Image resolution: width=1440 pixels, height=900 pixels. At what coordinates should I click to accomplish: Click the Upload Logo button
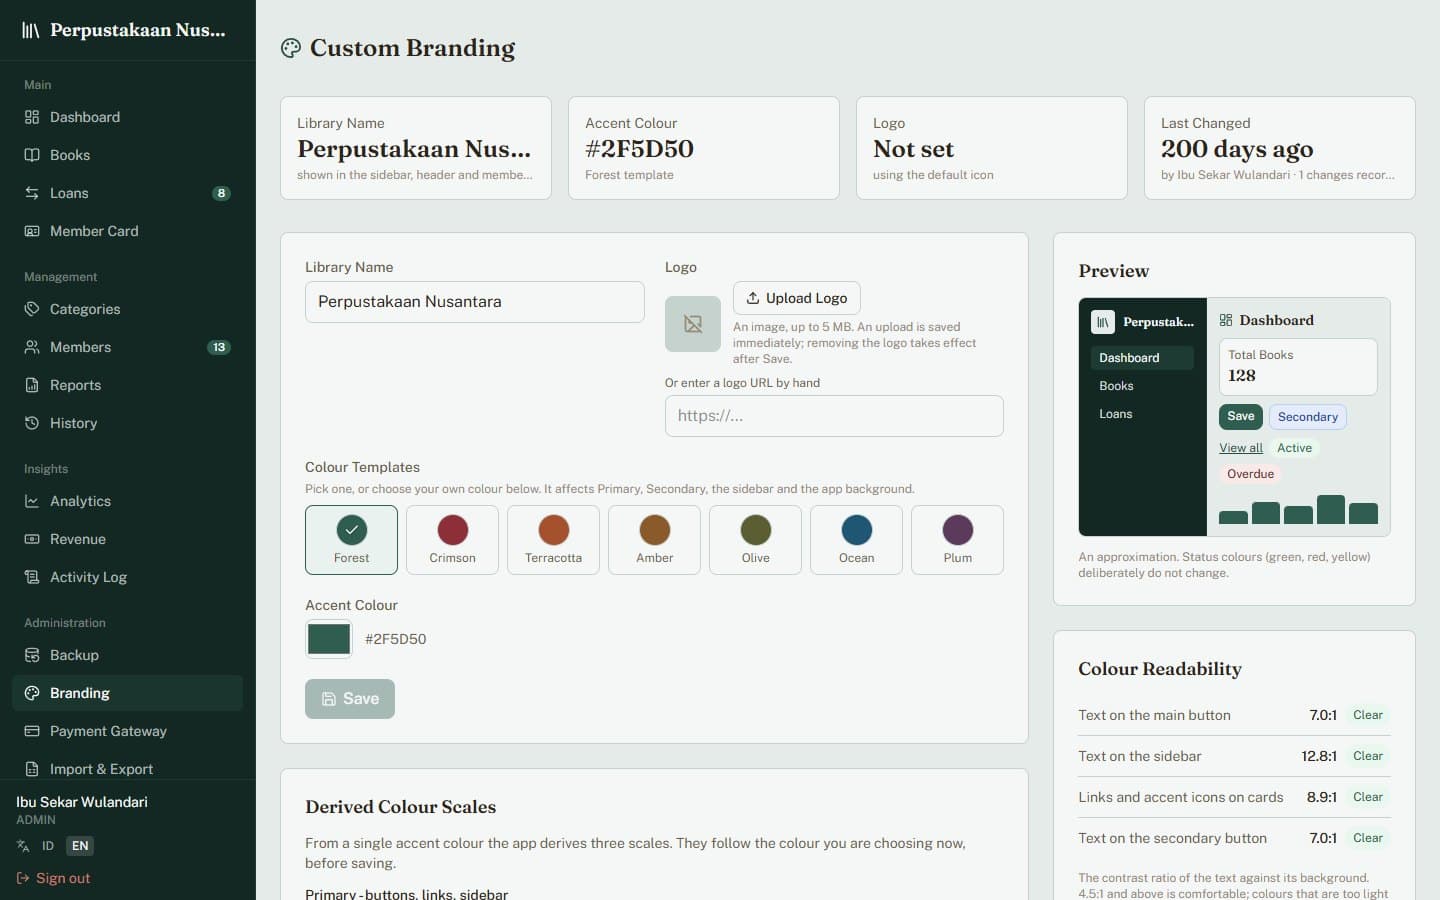(x=797, y=298)
